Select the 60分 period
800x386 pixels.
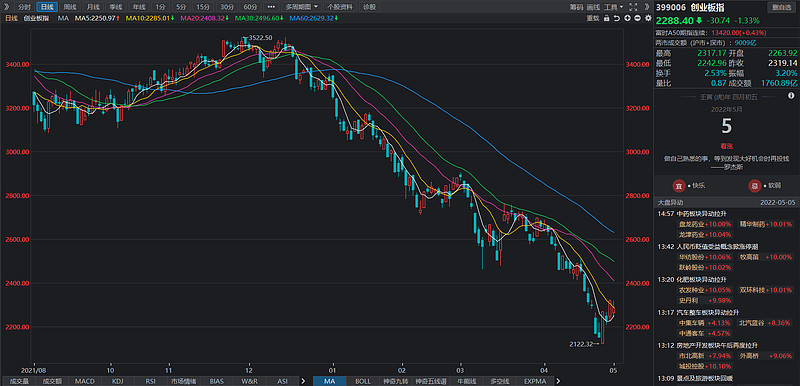click(x=250, y=7)
